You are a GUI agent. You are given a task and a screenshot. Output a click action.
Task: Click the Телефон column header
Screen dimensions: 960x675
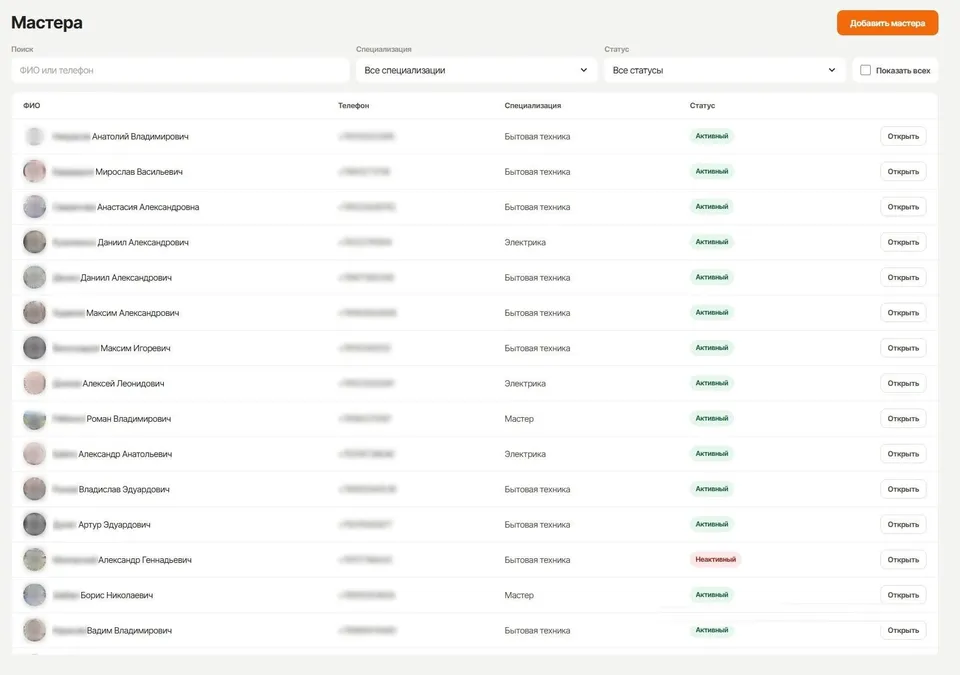[354, 105]
